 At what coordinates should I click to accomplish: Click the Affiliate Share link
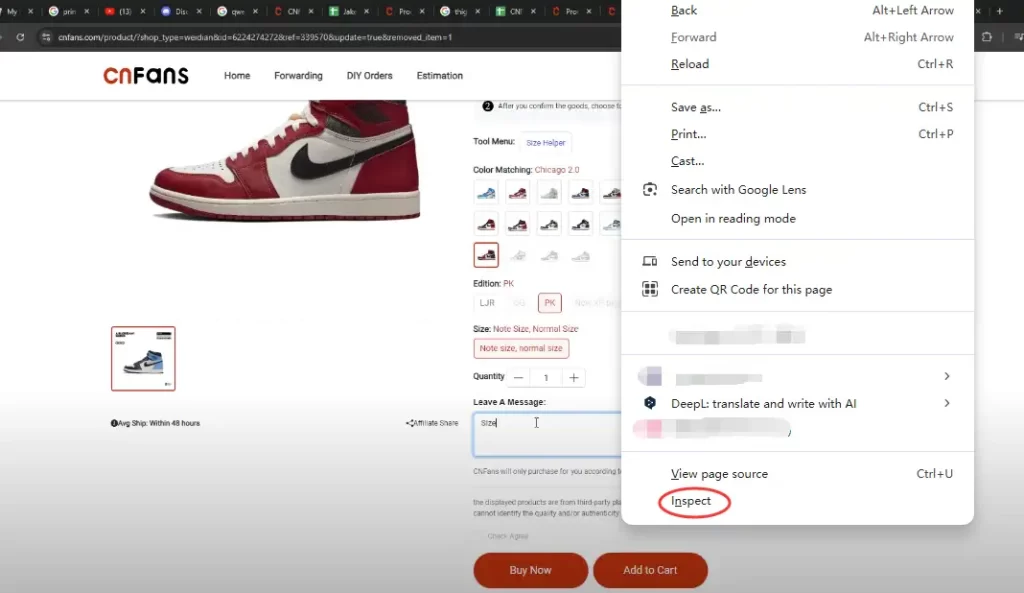[432, 423]
